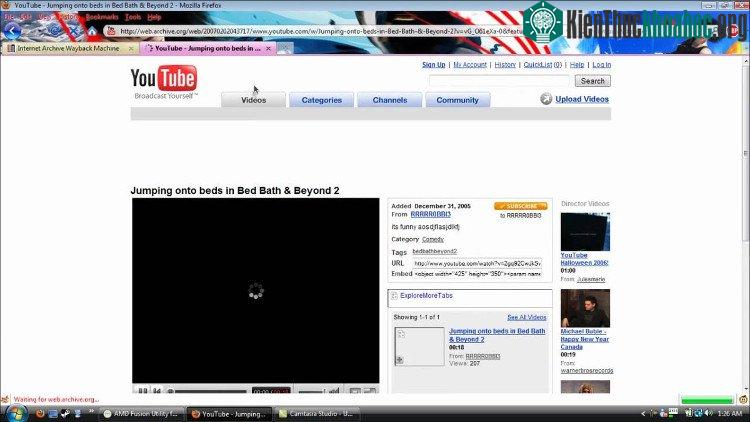Open the Bookmarks menu
This screenshot has height=422, width=750.
point(102,17)
